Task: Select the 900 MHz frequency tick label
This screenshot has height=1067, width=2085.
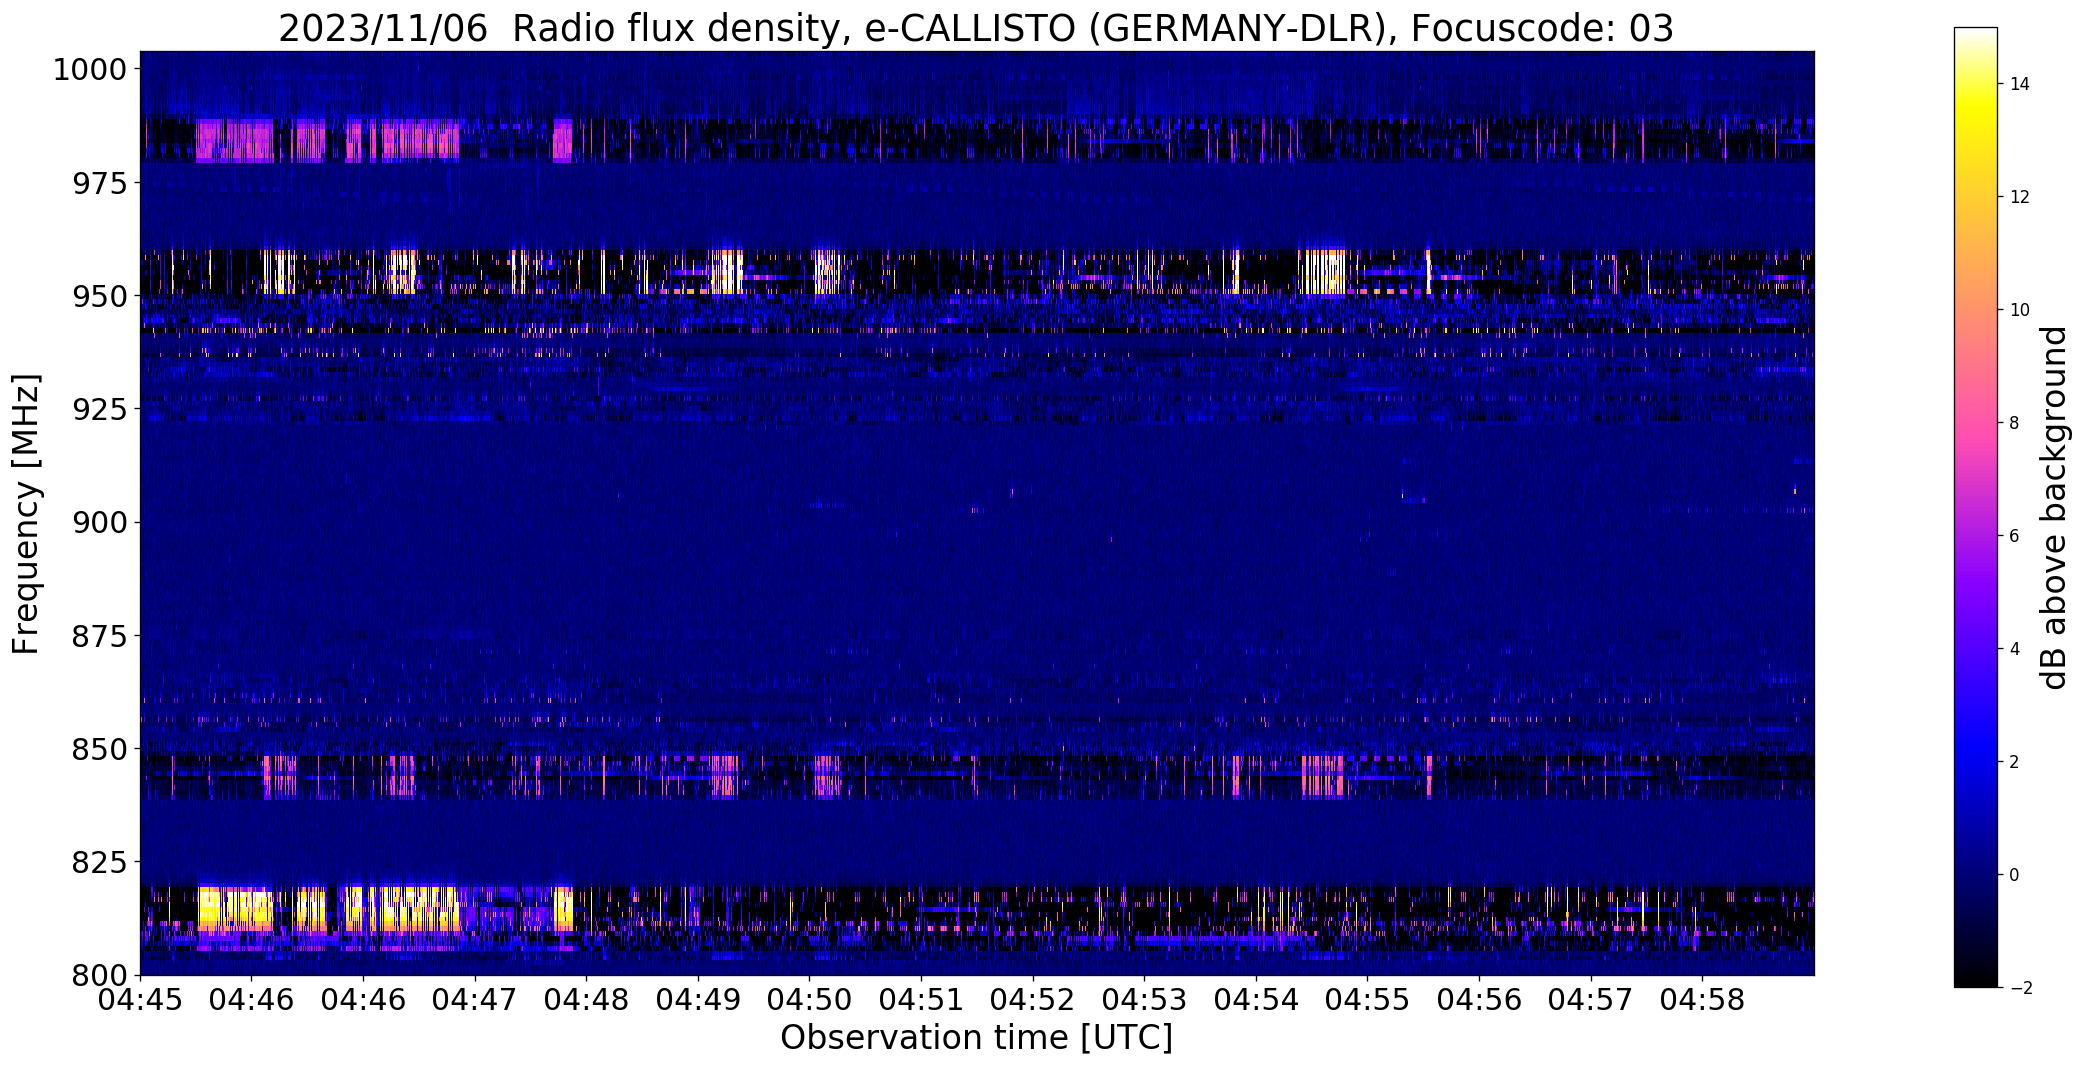Action: [99, 523]
